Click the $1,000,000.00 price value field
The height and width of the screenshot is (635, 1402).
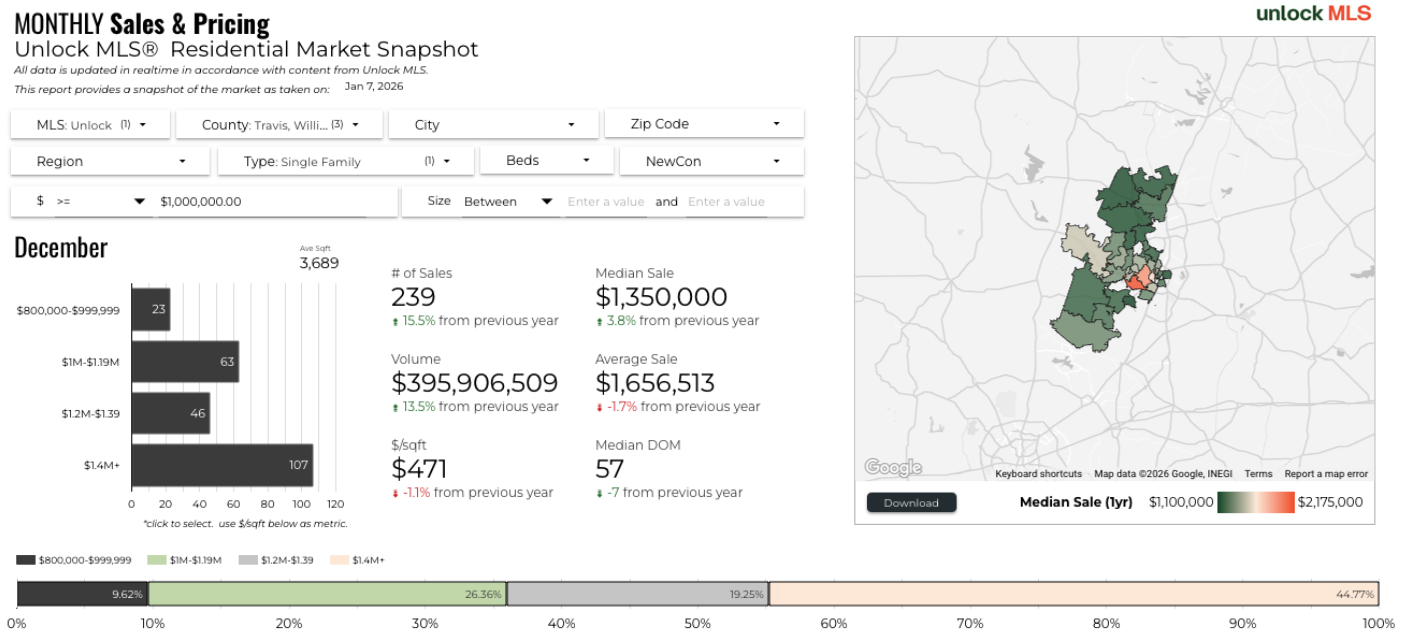coord(262,201)
